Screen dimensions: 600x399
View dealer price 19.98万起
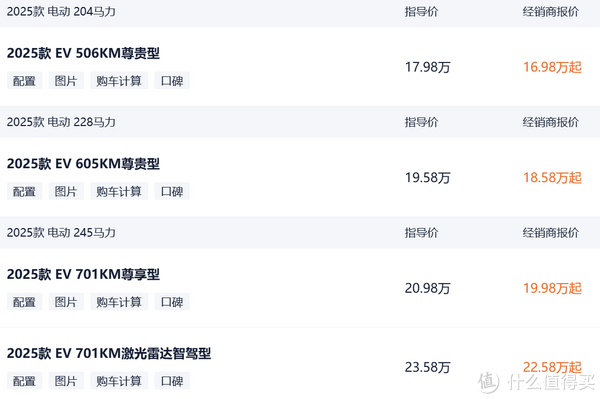pyautogui.click(x=552, y=288)
